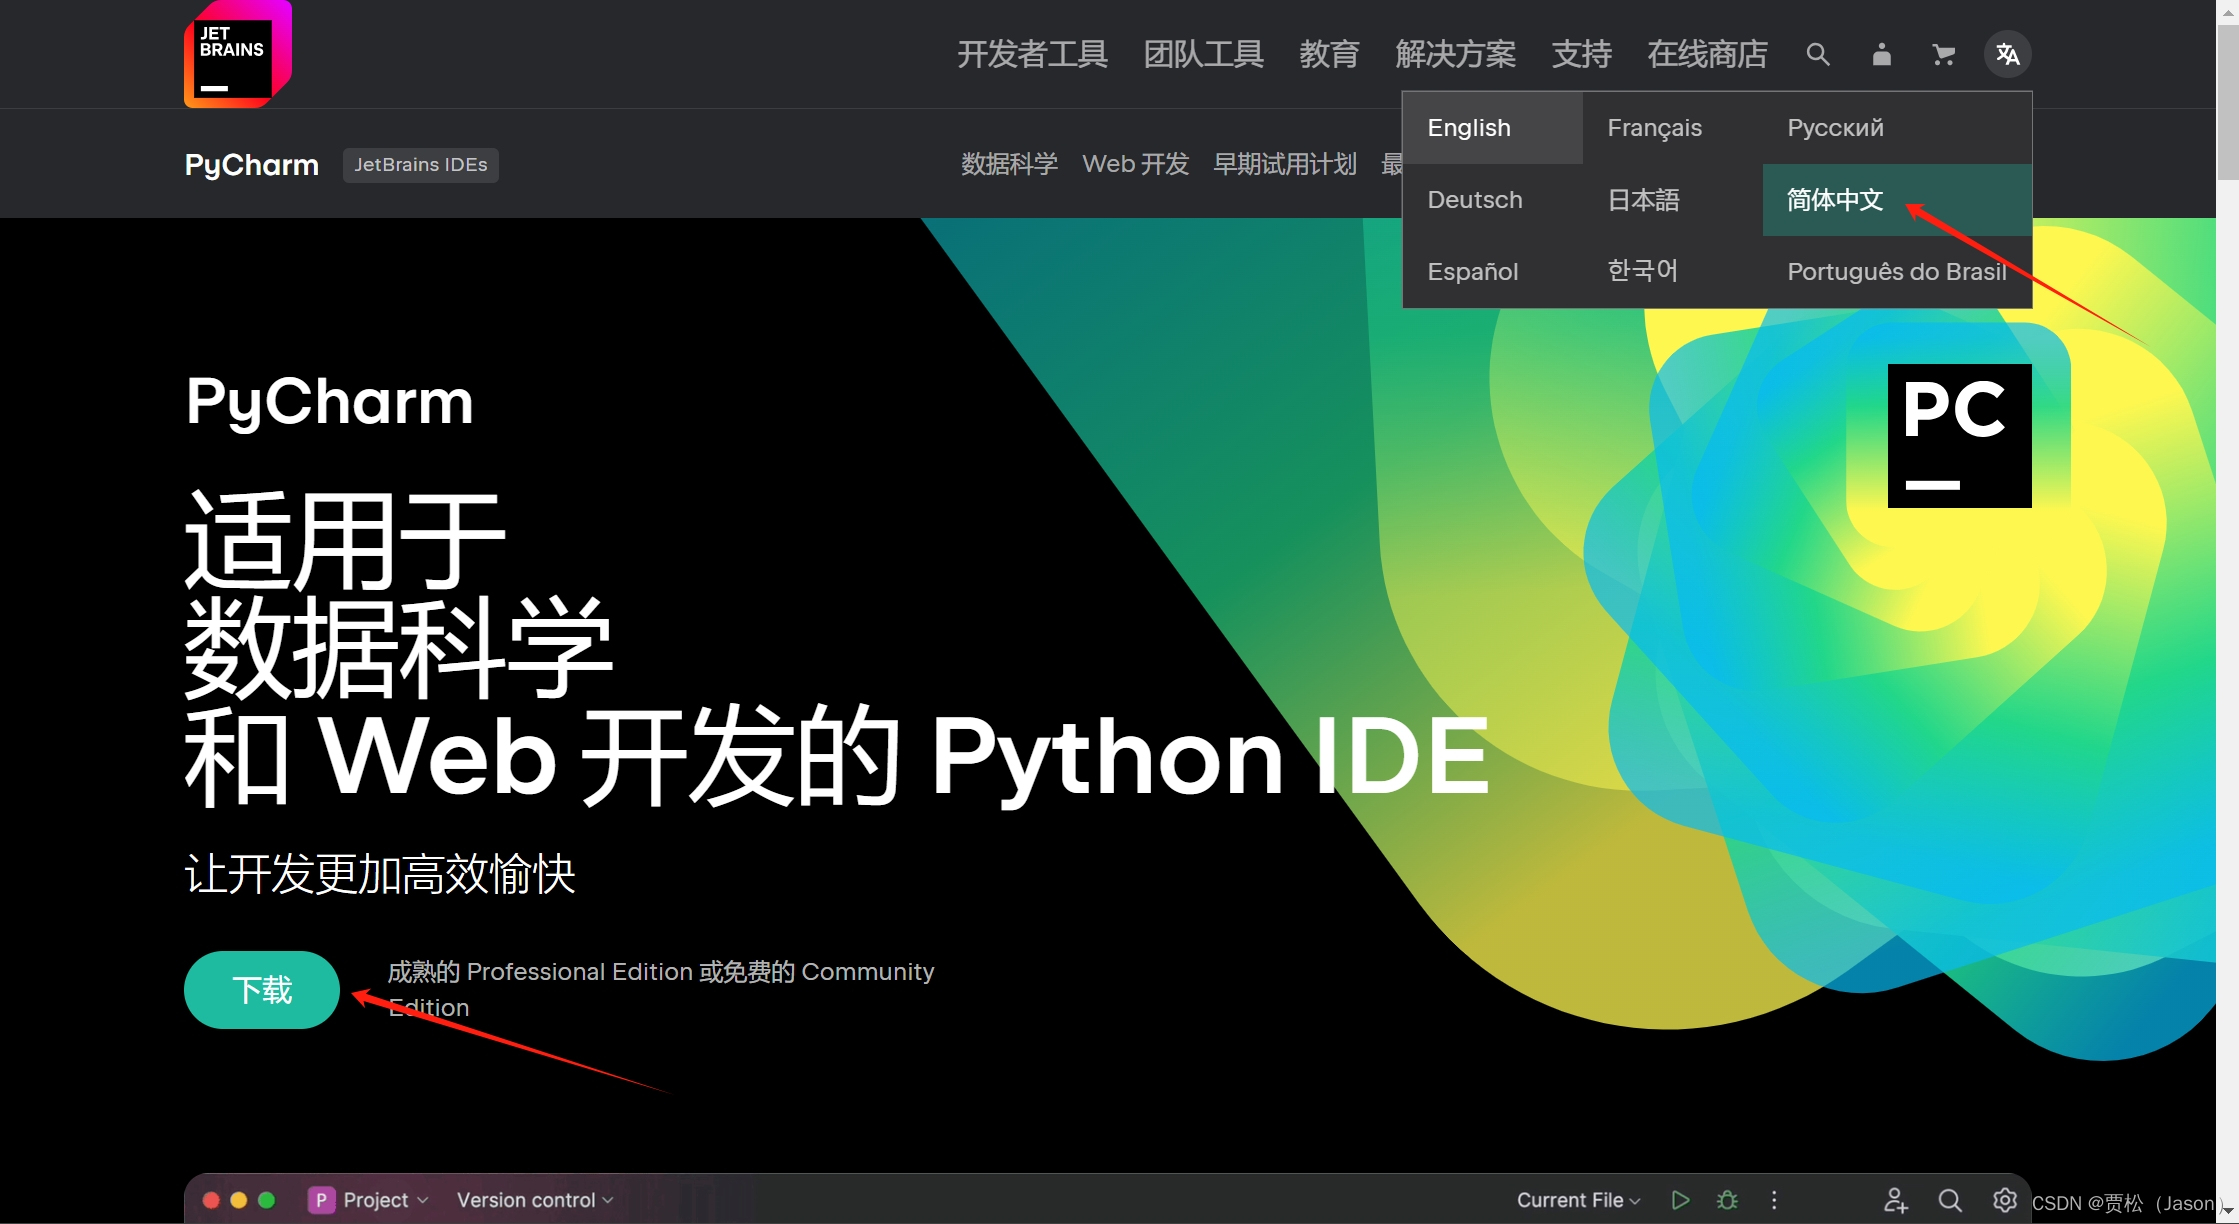Open the shopping cart icon
The height and width of the screenshot is (1224, 2239).
tap(1943, 54)
